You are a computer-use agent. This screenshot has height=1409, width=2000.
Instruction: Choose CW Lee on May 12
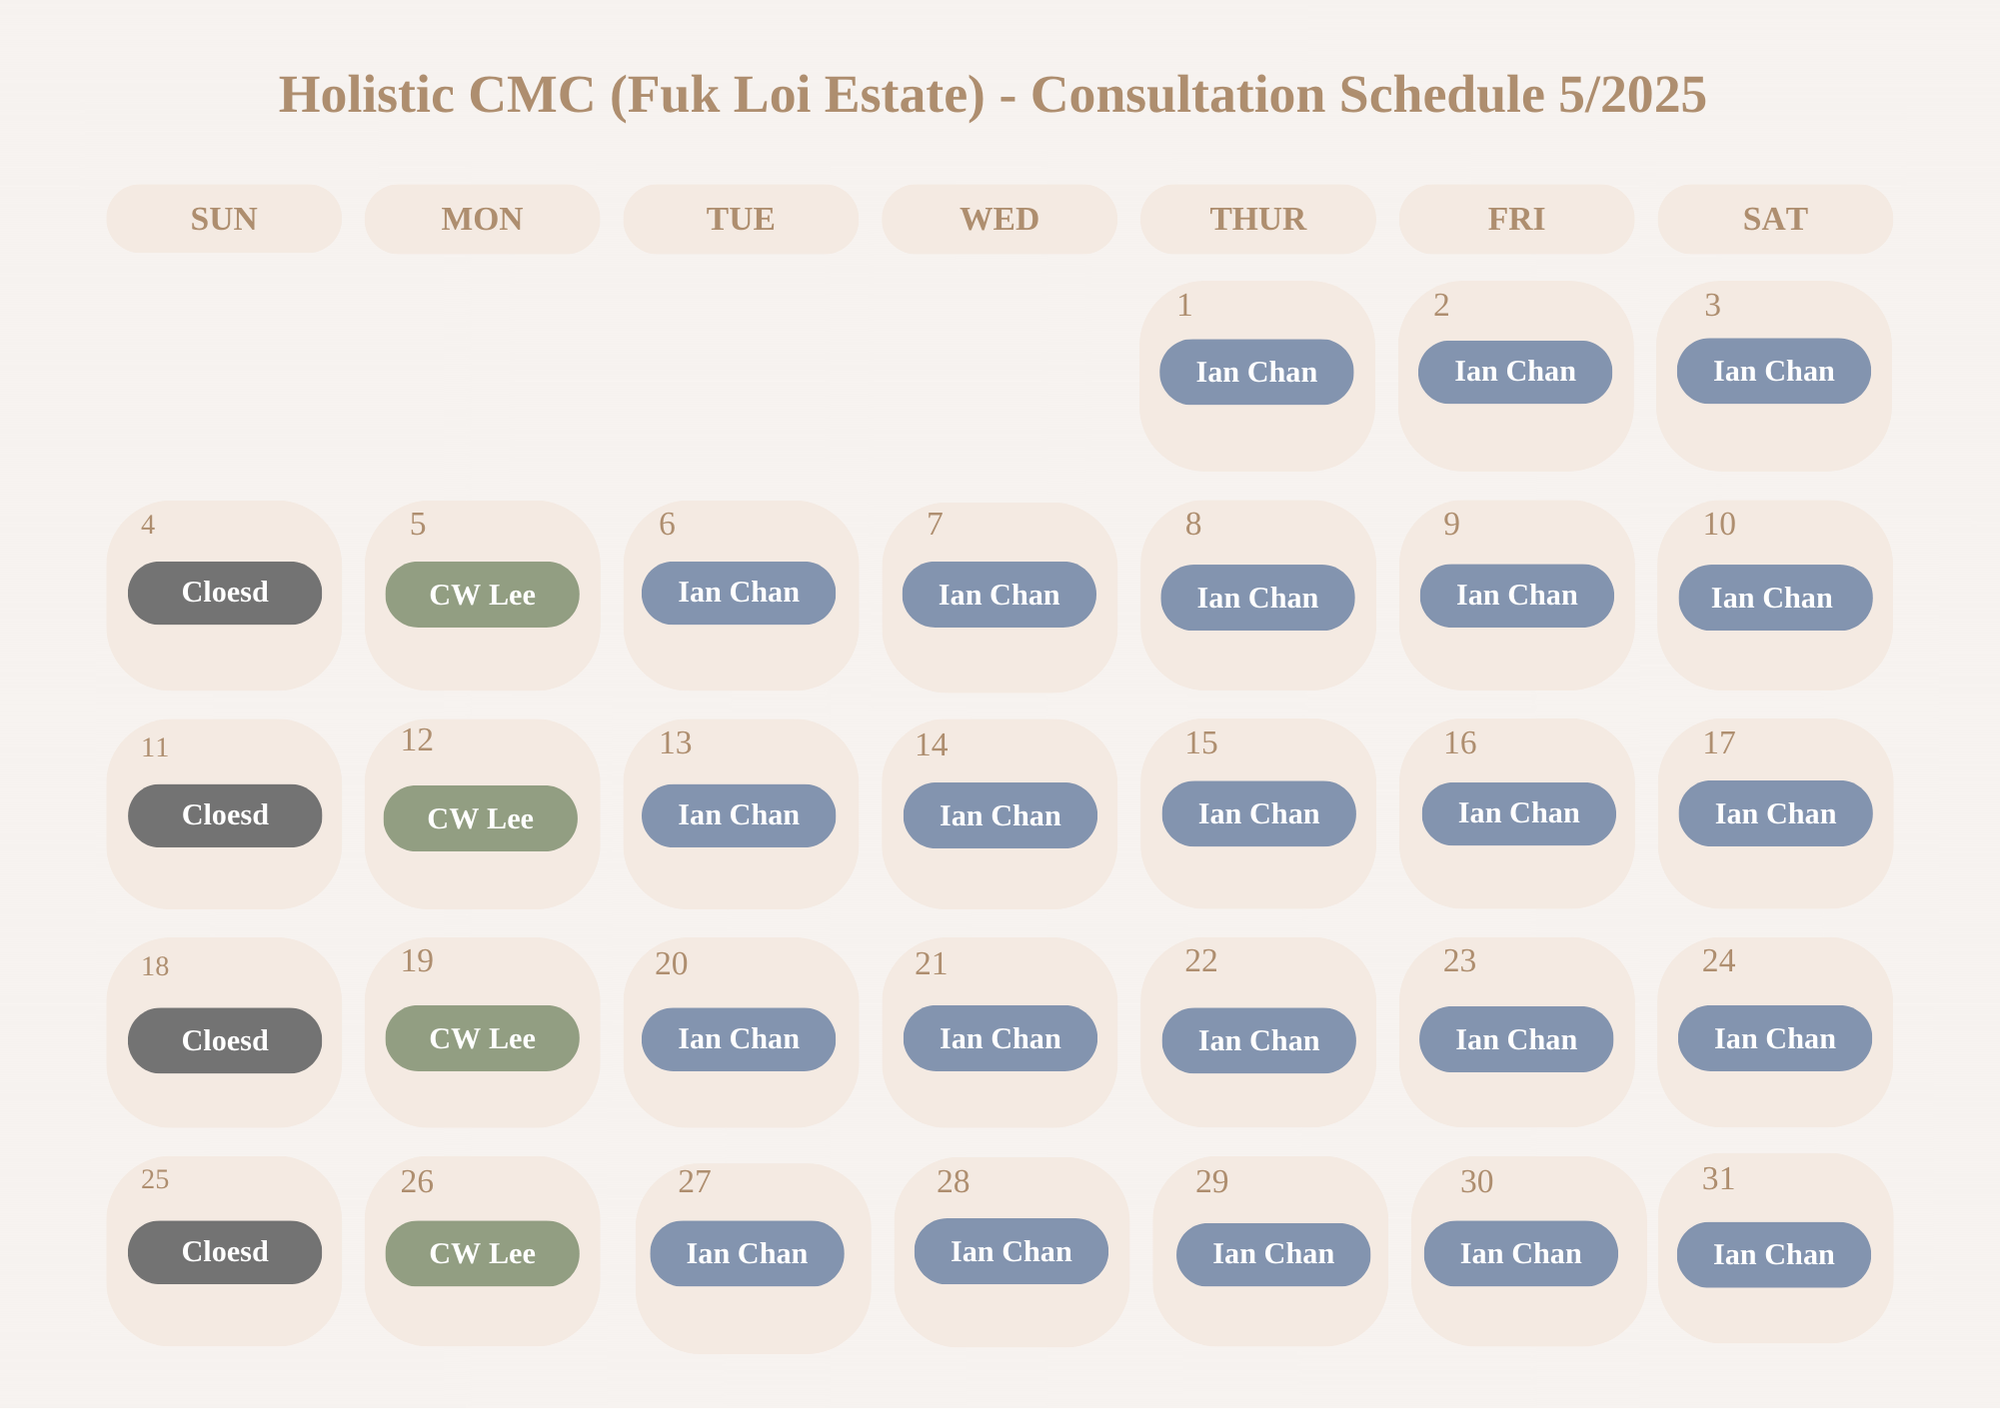coord(481,819)
